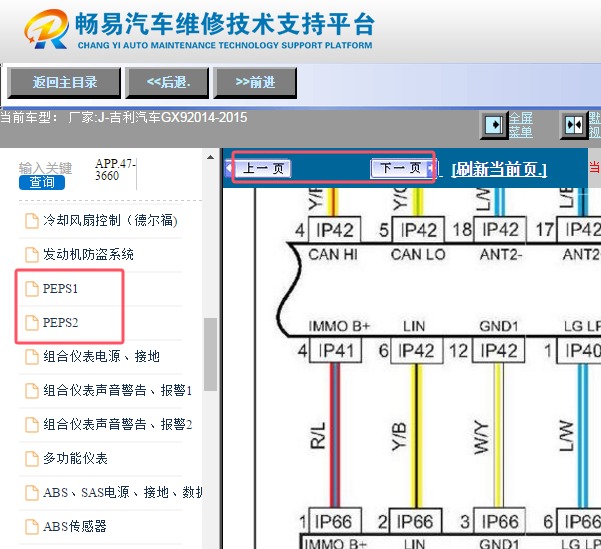Click the PEPS2 document icon
This screenshot has width=601, height=549.
point(32,323)
